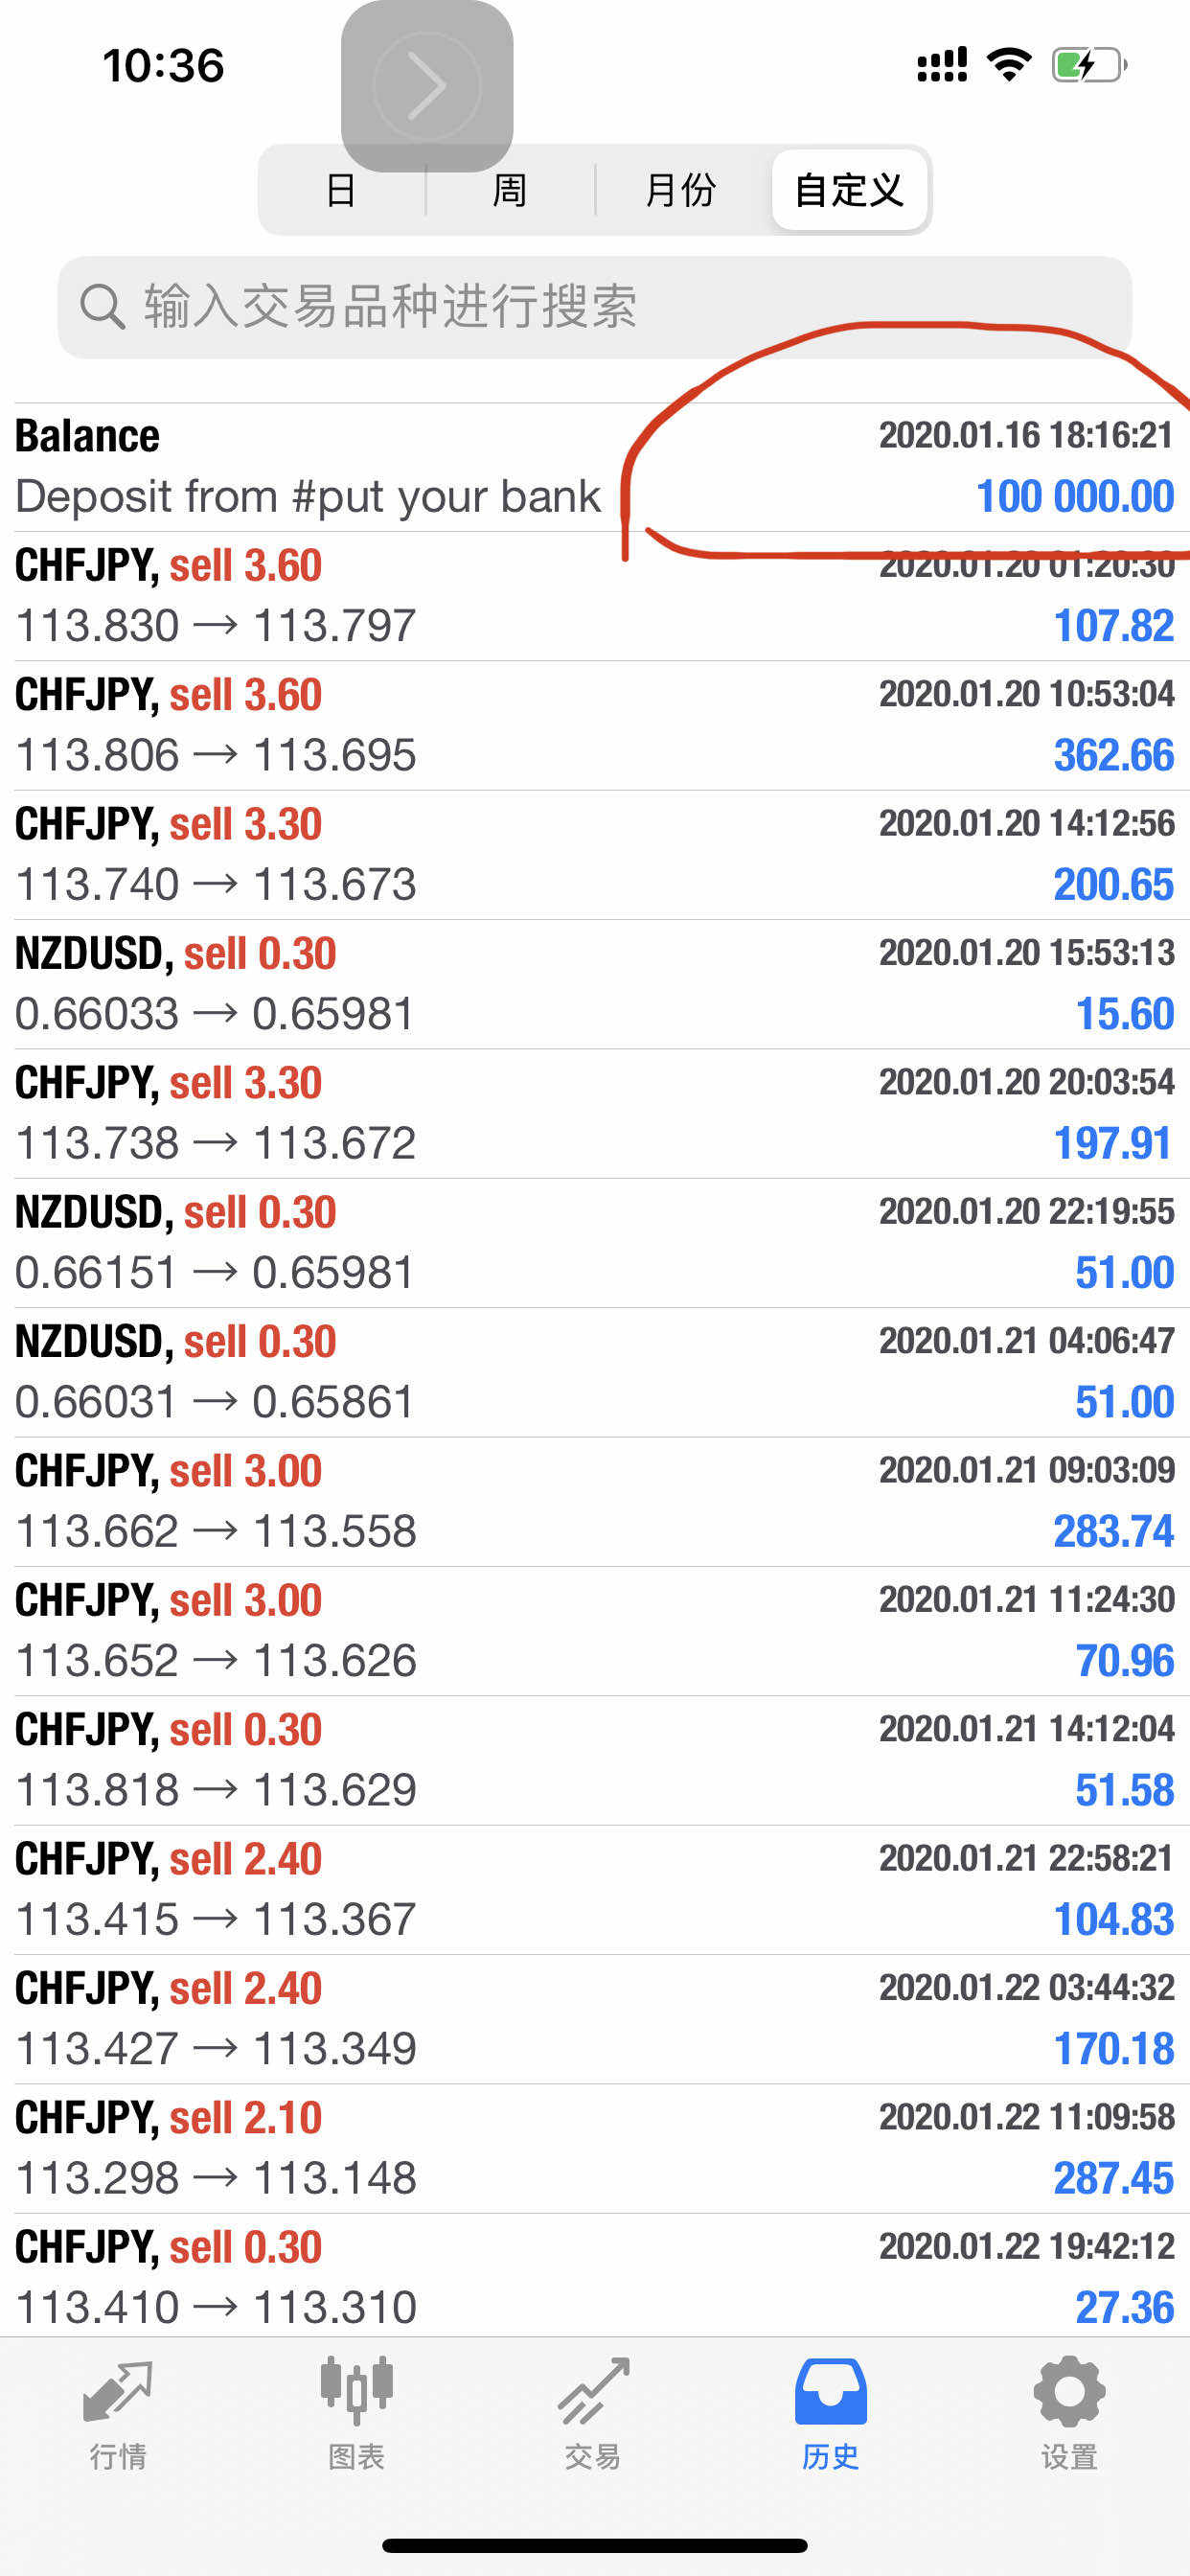This screenshot has height=2576, width=1190.
Task: Tap the home indicator bar
Action: [x=594, y=2545]
